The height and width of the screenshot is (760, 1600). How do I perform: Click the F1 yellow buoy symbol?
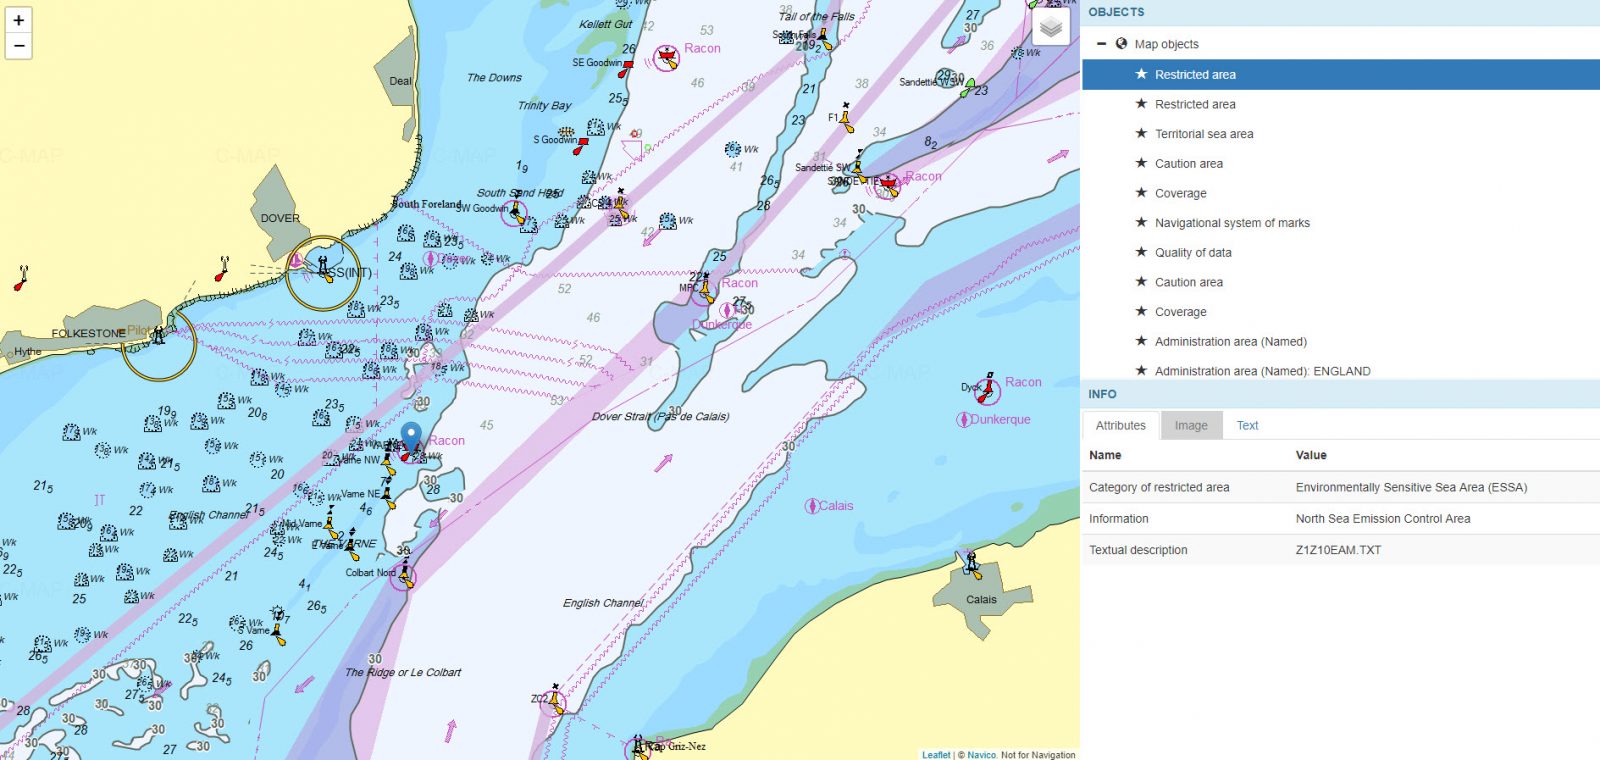(847, 119)
